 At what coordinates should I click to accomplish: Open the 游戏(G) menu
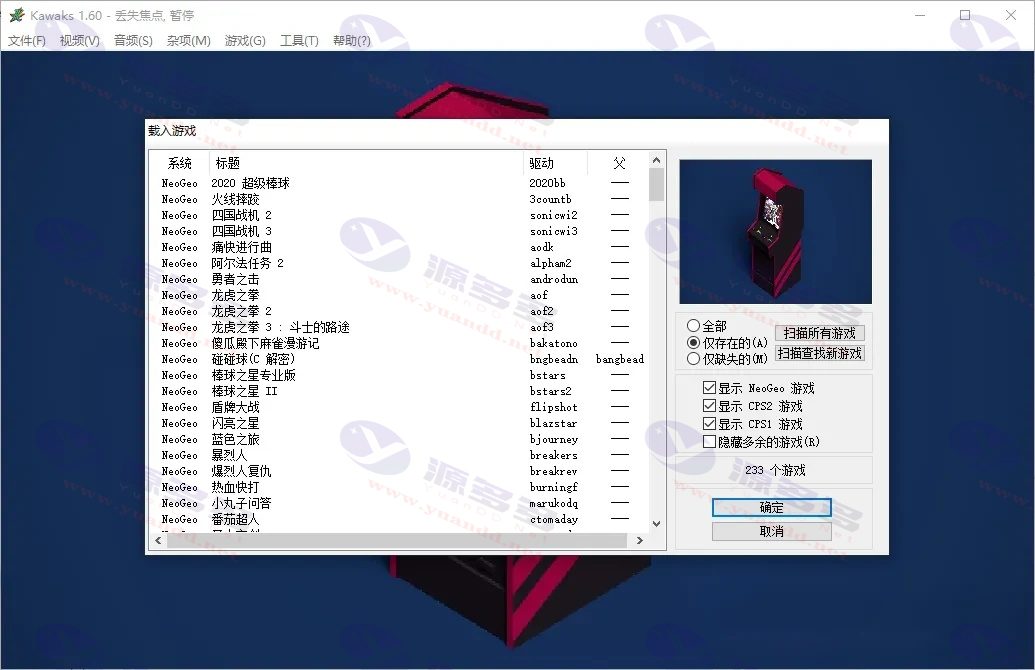245,41
